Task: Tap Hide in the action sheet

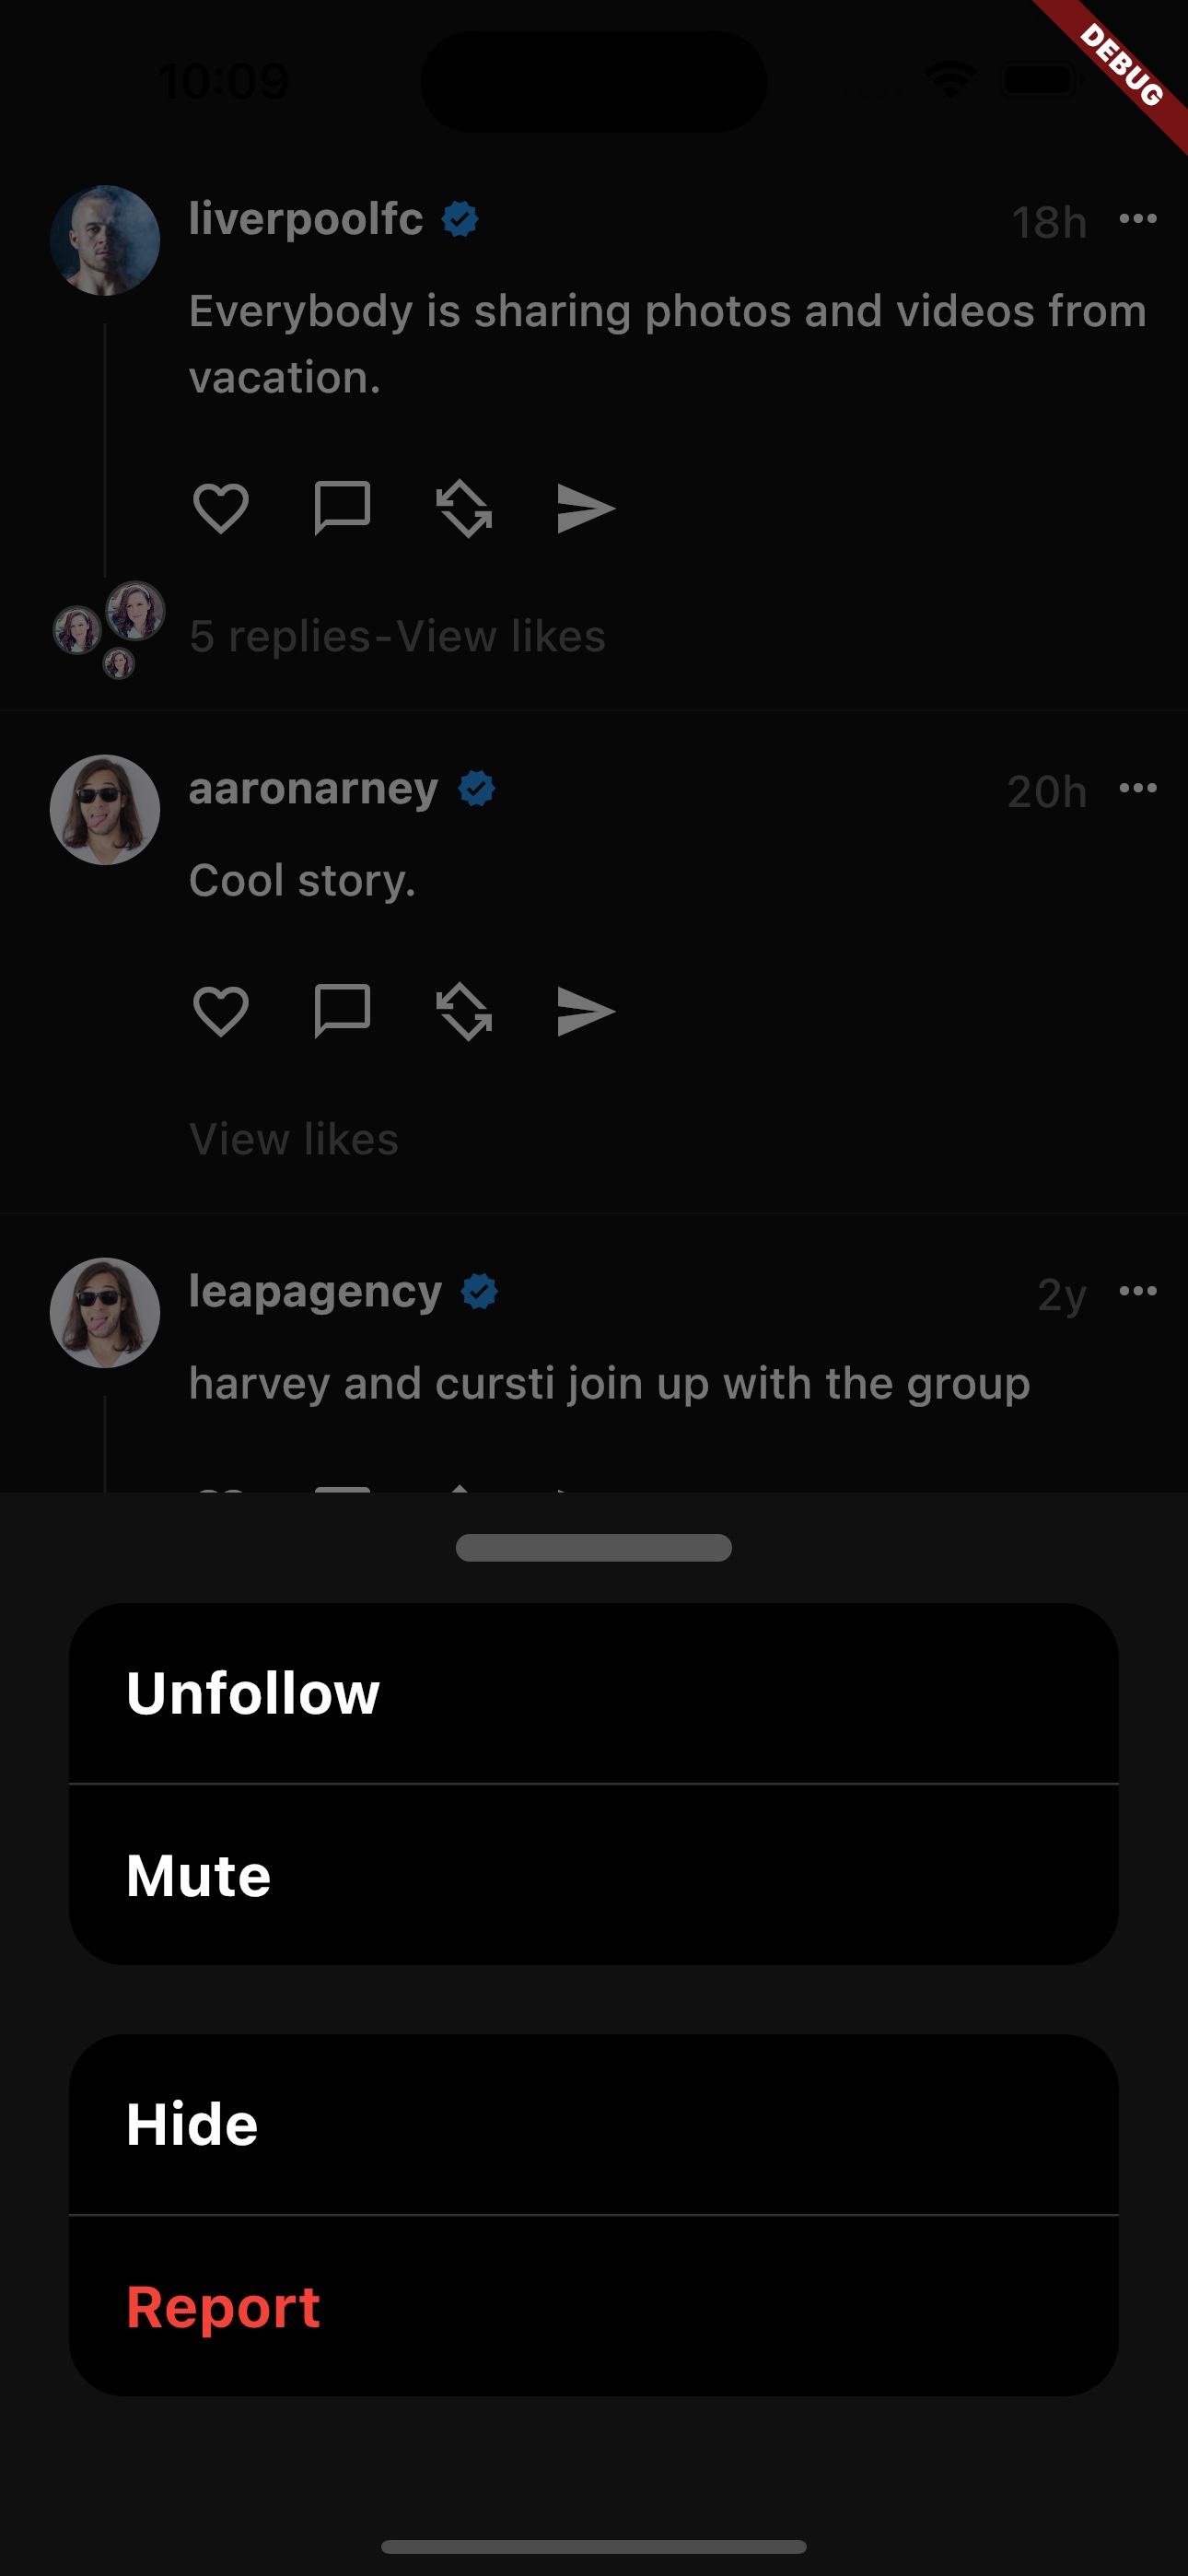Action: tap(593, 2124)
